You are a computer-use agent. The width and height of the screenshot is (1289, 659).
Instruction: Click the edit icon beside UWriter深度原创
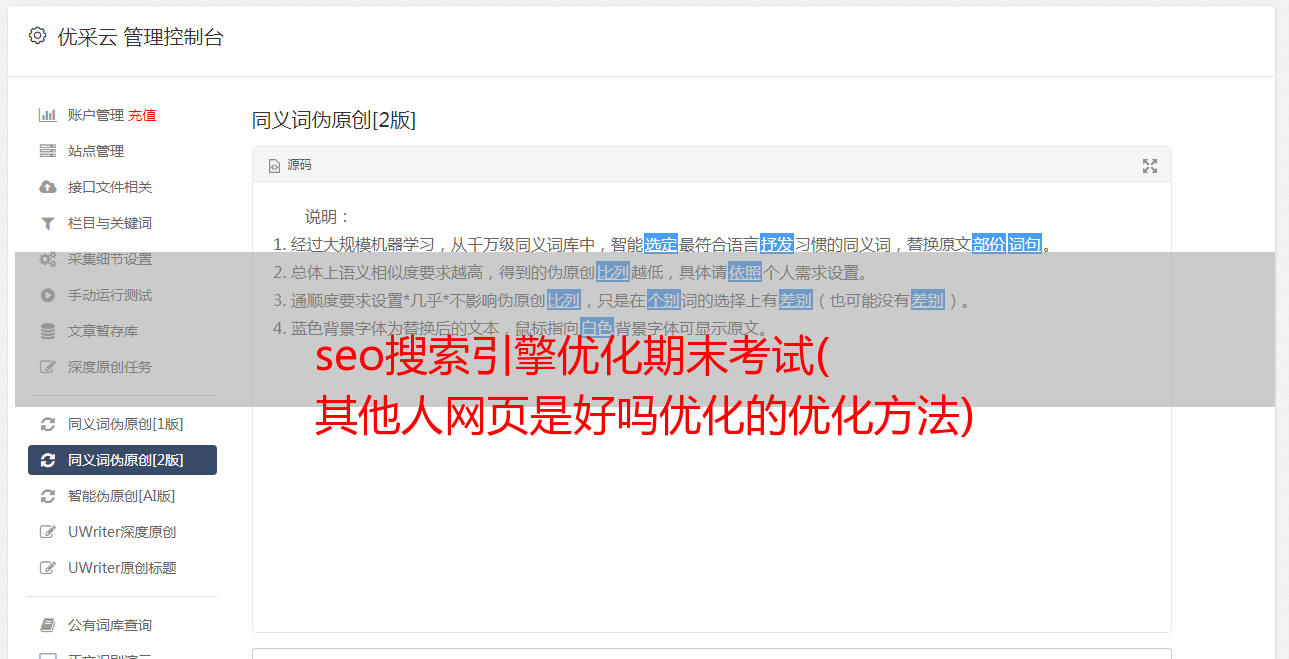click(47, 532)
